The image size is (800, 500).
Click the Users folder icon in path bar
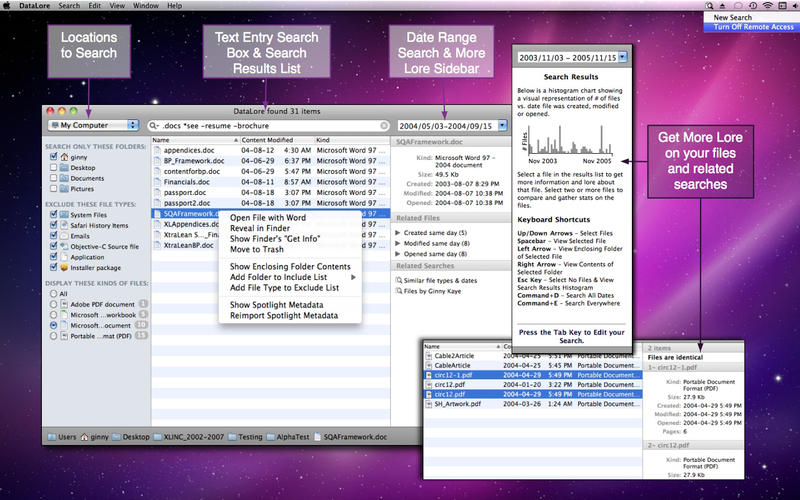52,437
